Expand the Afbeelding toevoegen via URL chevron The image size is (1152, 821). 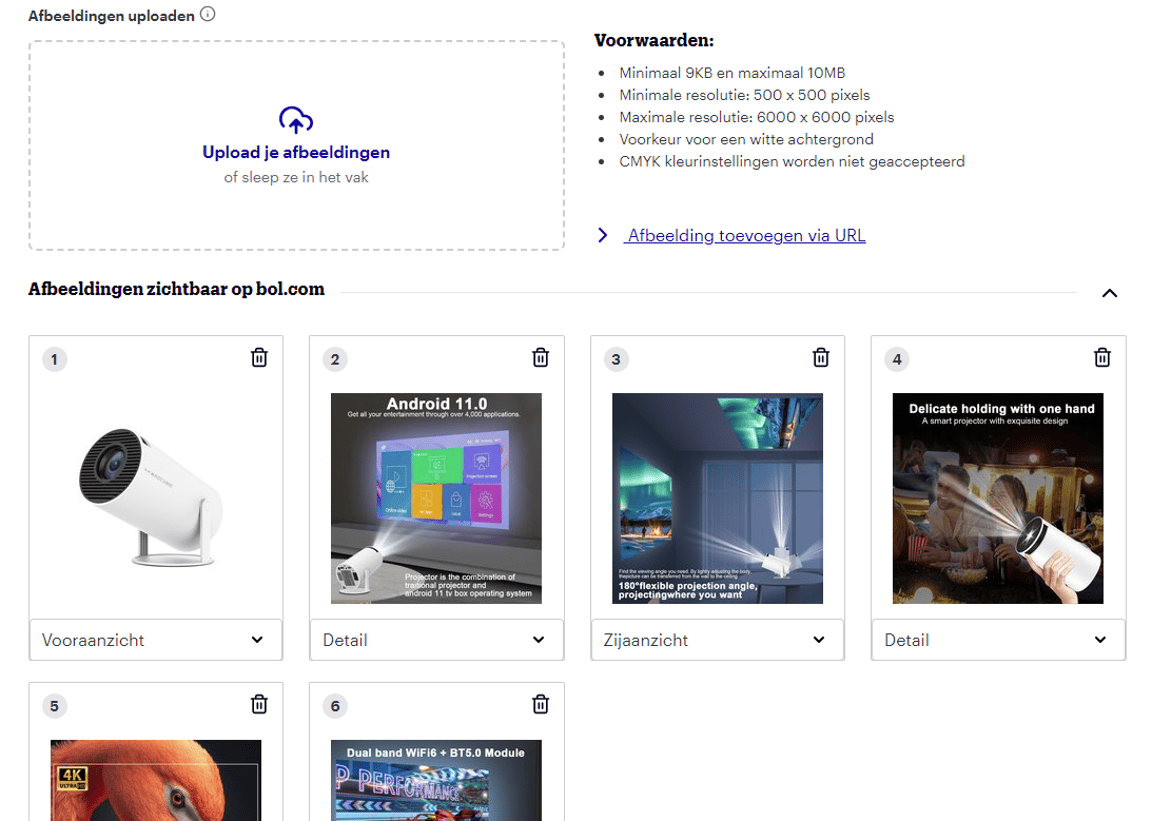(x=602, y=235)
